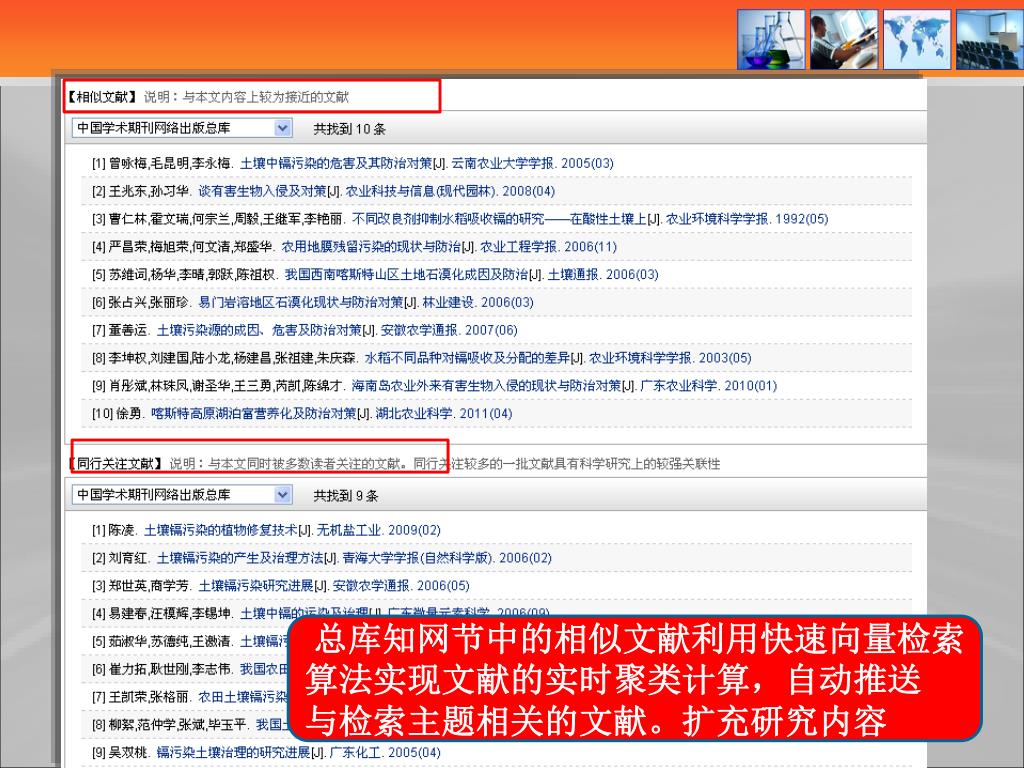The width and height of the screenshot is (1024, 768).
Task: Open article 土壤镉污染研究进展
Action: pos(256,586)
